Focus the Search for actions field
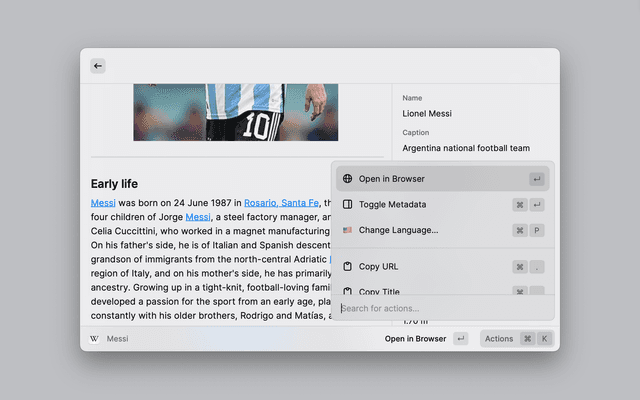The image size is (640, 400). (440, 308)
